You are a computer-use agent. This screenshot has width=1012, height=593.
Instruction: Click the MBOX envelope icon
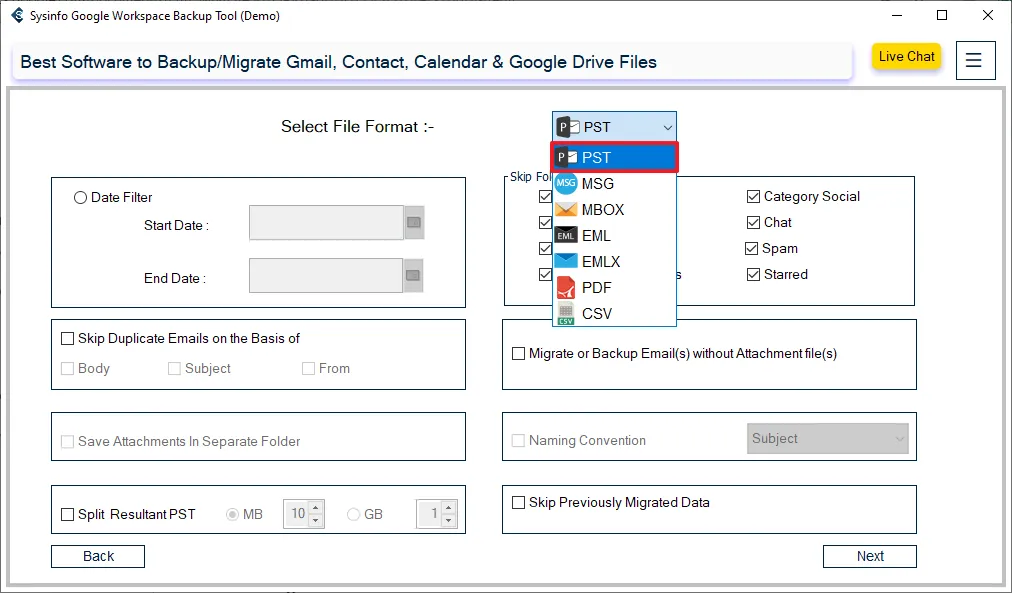[x=566, y=210]
